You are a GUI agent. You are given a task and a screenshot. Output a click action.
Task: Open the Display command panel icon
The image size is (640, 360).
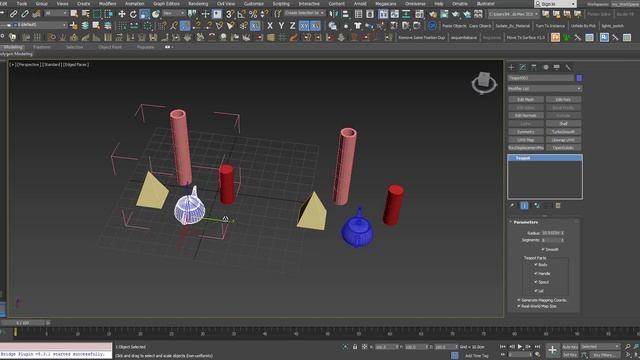point(557,67)
